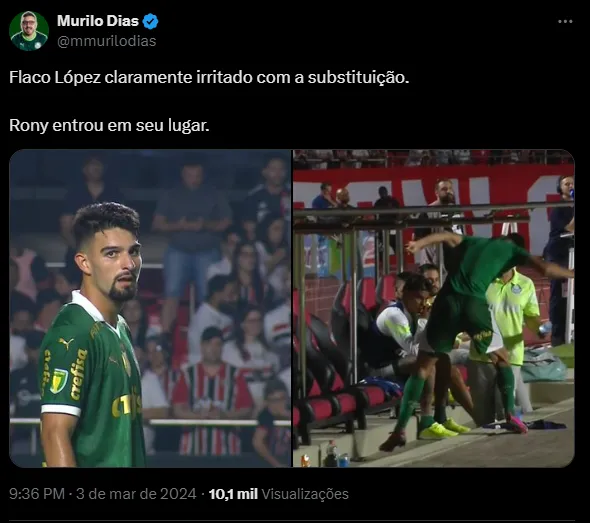Click the yellow shield patch on the sleeve
This screenshot has width=590, height=523.
click(x=59, y=381)
